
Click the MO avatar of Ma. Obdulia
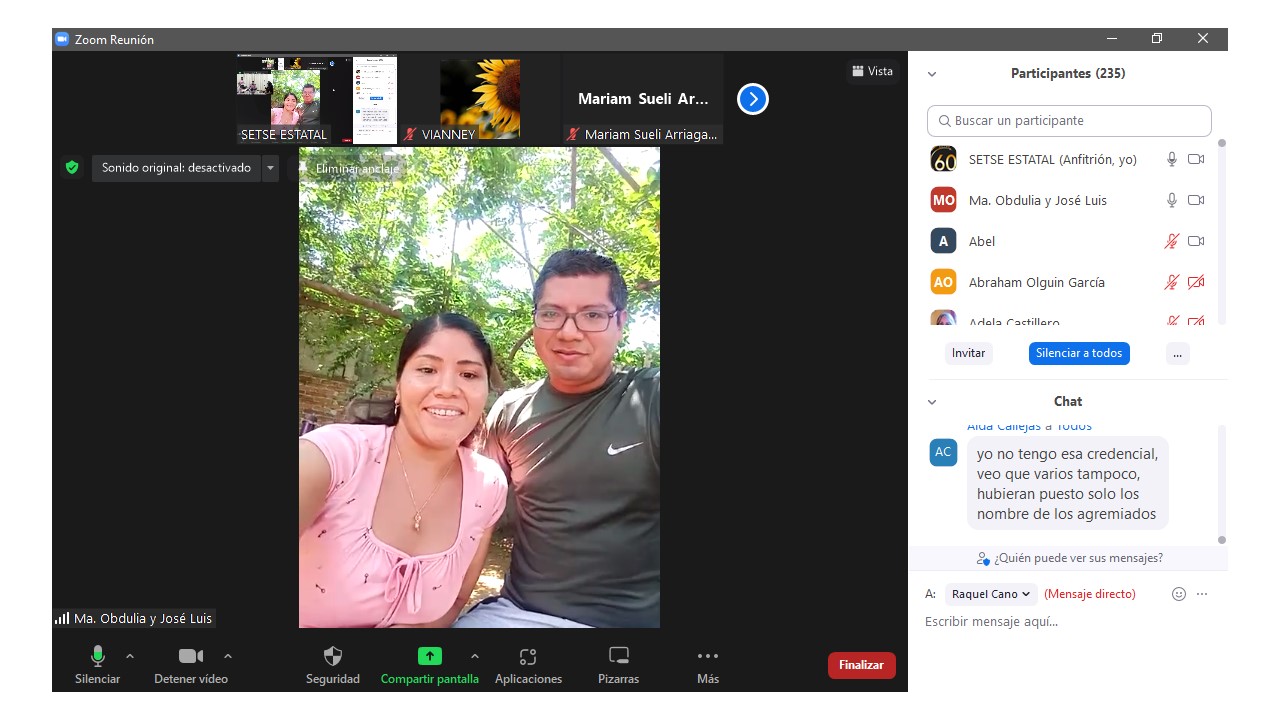click(943, 200)
